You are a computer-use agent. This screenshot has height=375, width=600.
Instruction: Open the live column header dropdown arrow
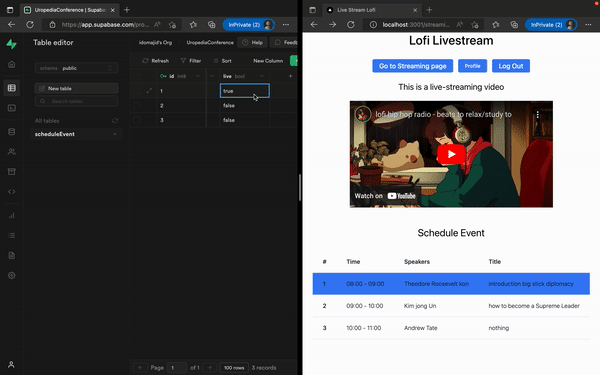click(262, 76)
